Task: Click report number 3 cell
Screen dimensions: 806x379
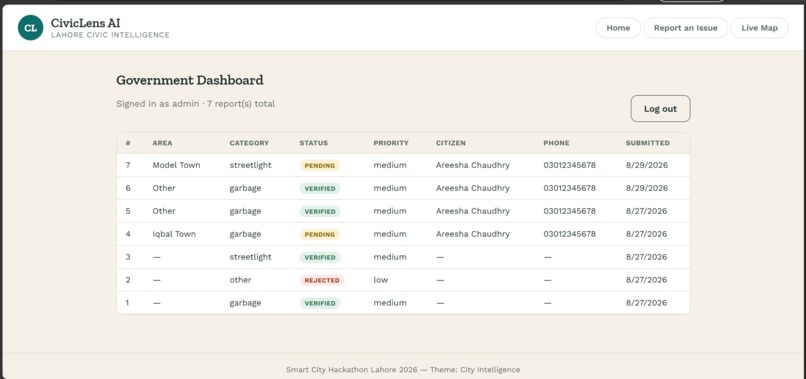Action: point(128,257)
